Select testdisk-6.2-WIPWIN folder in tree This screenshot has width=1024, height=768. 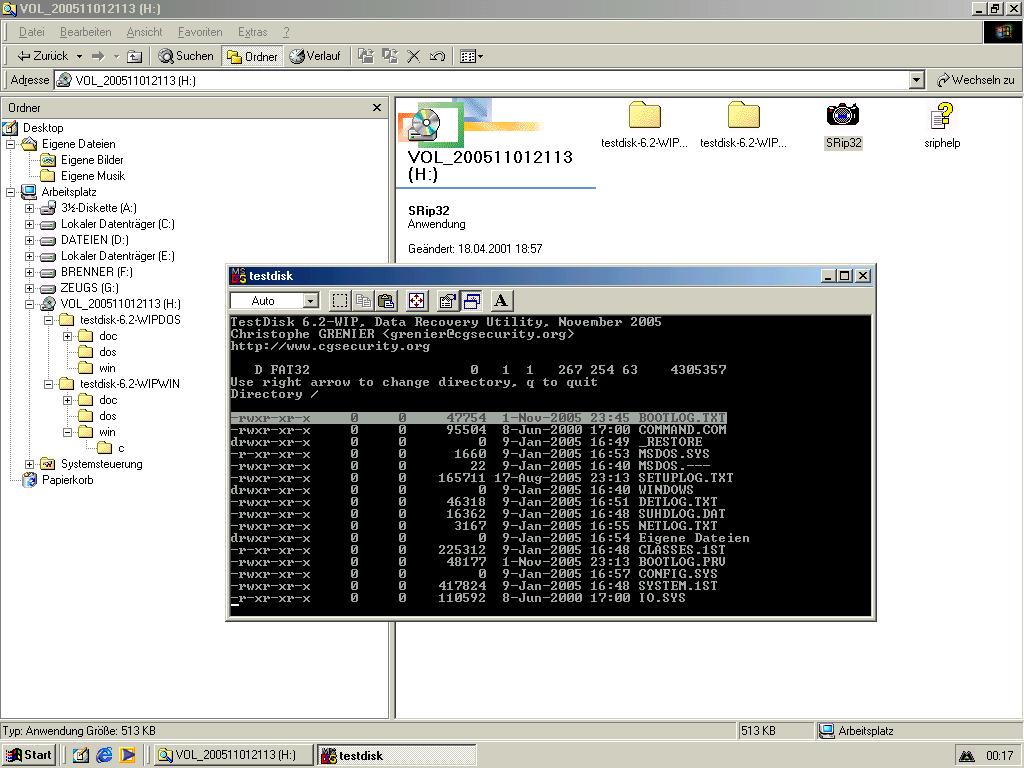[129, 384]
